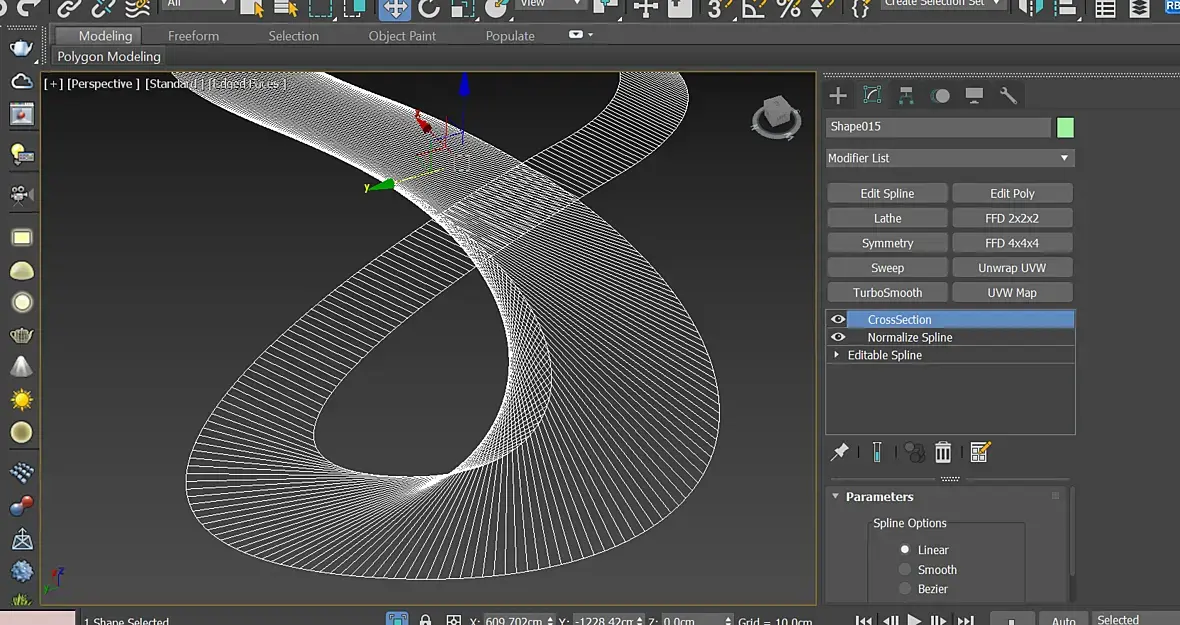This screenshot has width=1180, height=625.
Task: Open the Object Paint ribbon tab
Action: tap(402, 36)
